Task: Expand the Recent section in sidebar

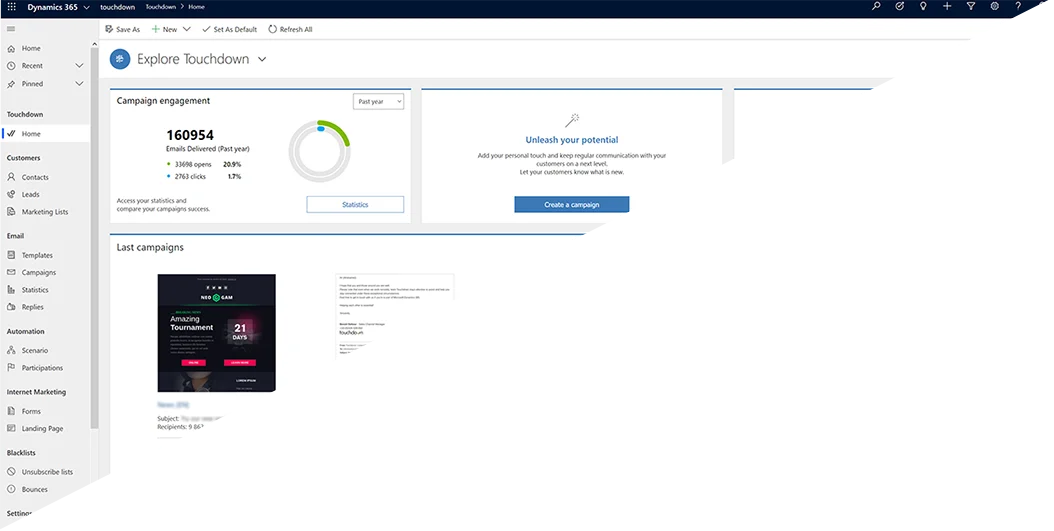Action: pos(79,66)
